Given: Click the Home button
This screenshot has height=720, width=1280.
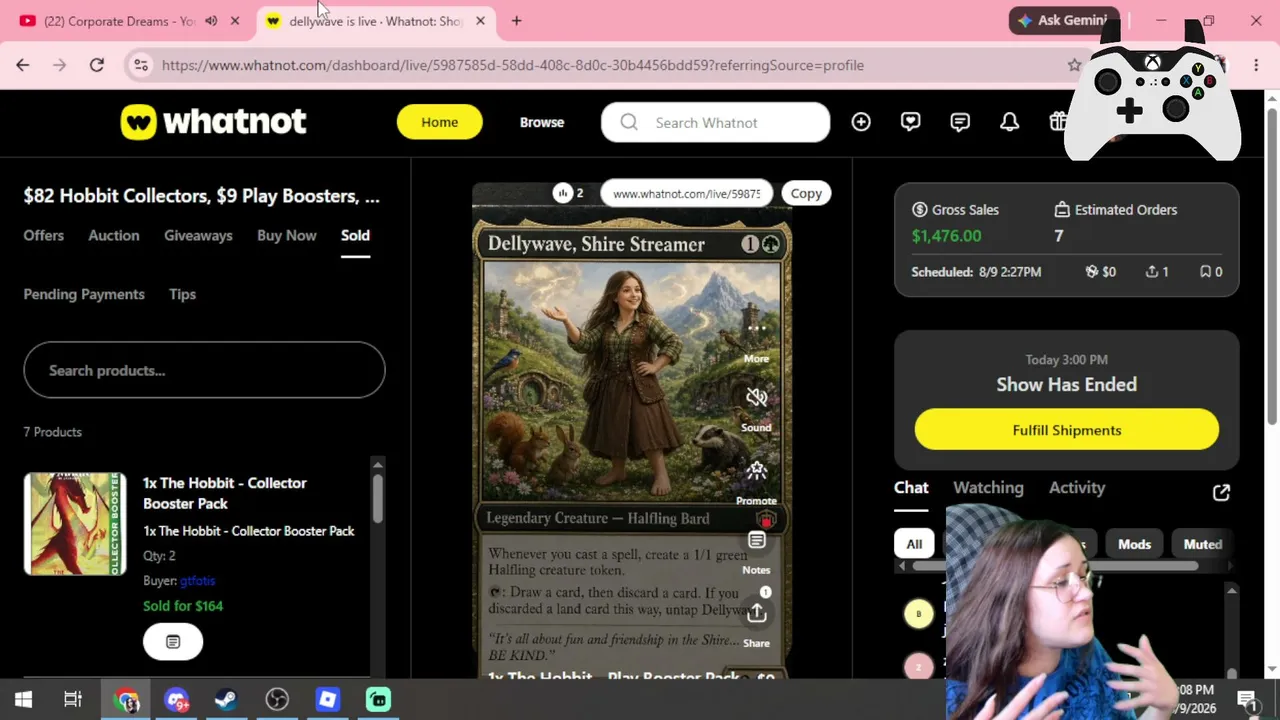Looking at the screenshot, I should [440, 122].
